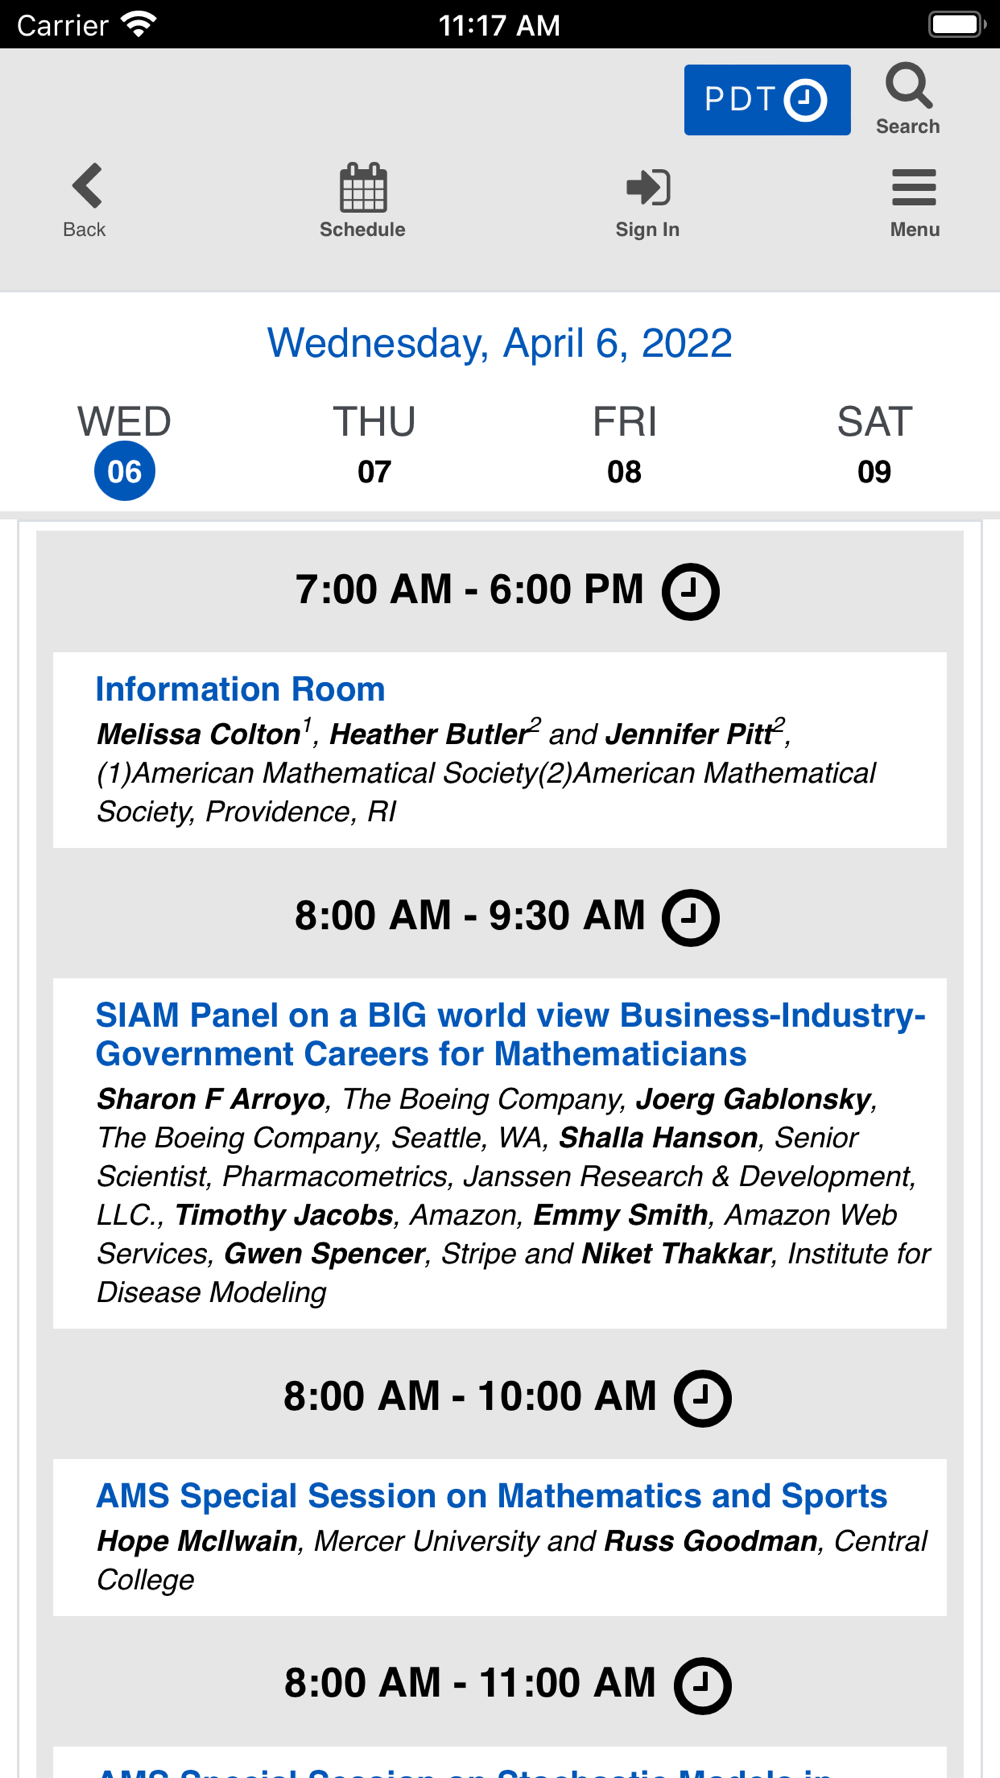Tap the Sign In icon
This screenshot has width=1000, height=1778.
[x=647, y=200]
